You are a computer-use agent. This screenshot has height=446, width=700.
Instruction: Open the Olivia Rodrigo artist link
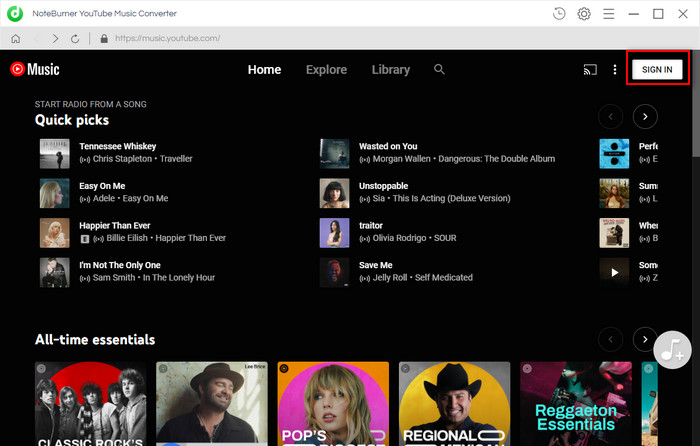(400, 238)
